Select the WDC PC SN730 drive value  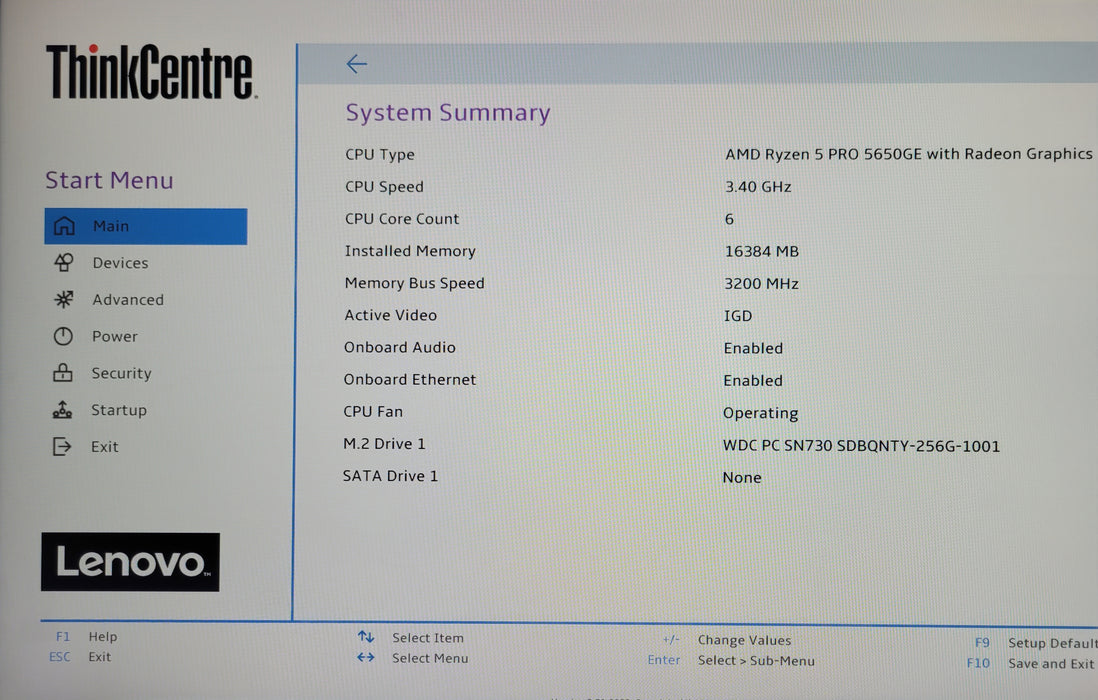861,446
